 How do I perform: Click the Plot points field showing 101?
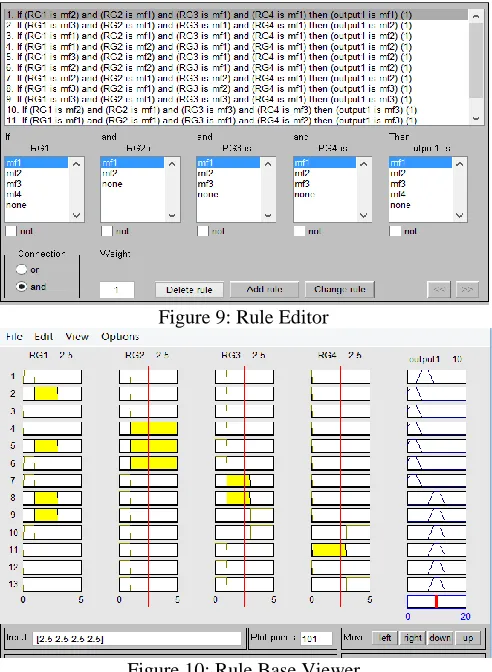pyautogui.click(x=316, y=639)
